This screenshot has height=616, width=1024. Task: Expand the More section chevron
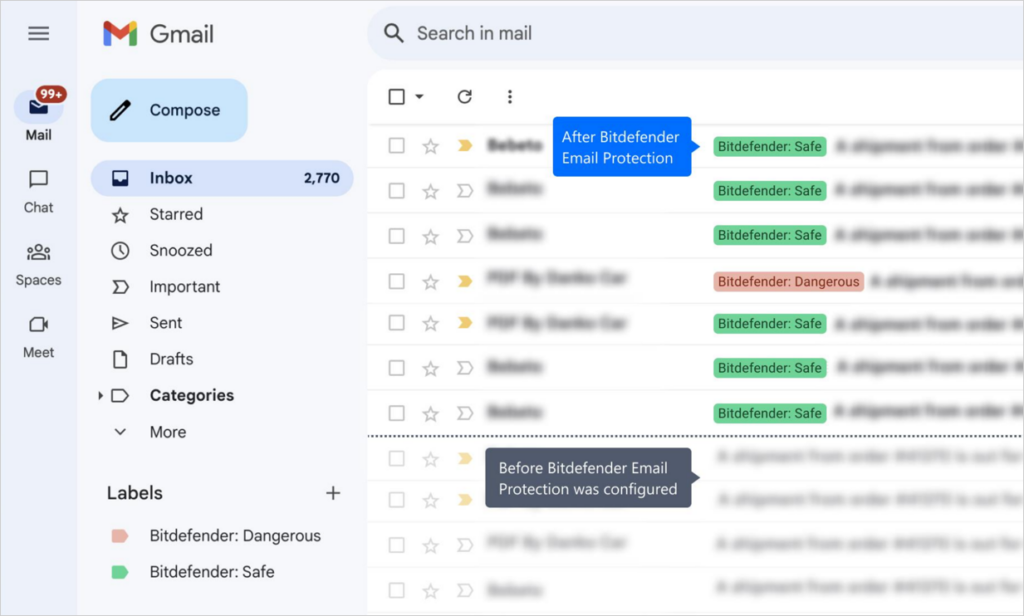click(x=120, y=432)
